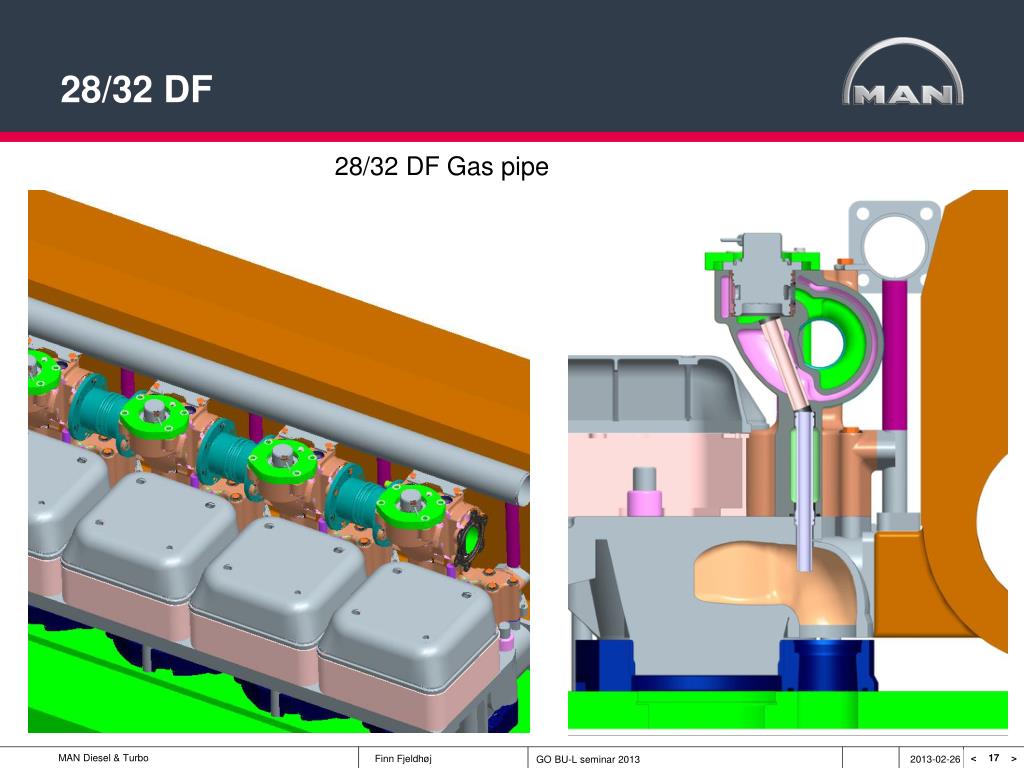Click the "GO BU-L seminar 2013" footer text

588,760
